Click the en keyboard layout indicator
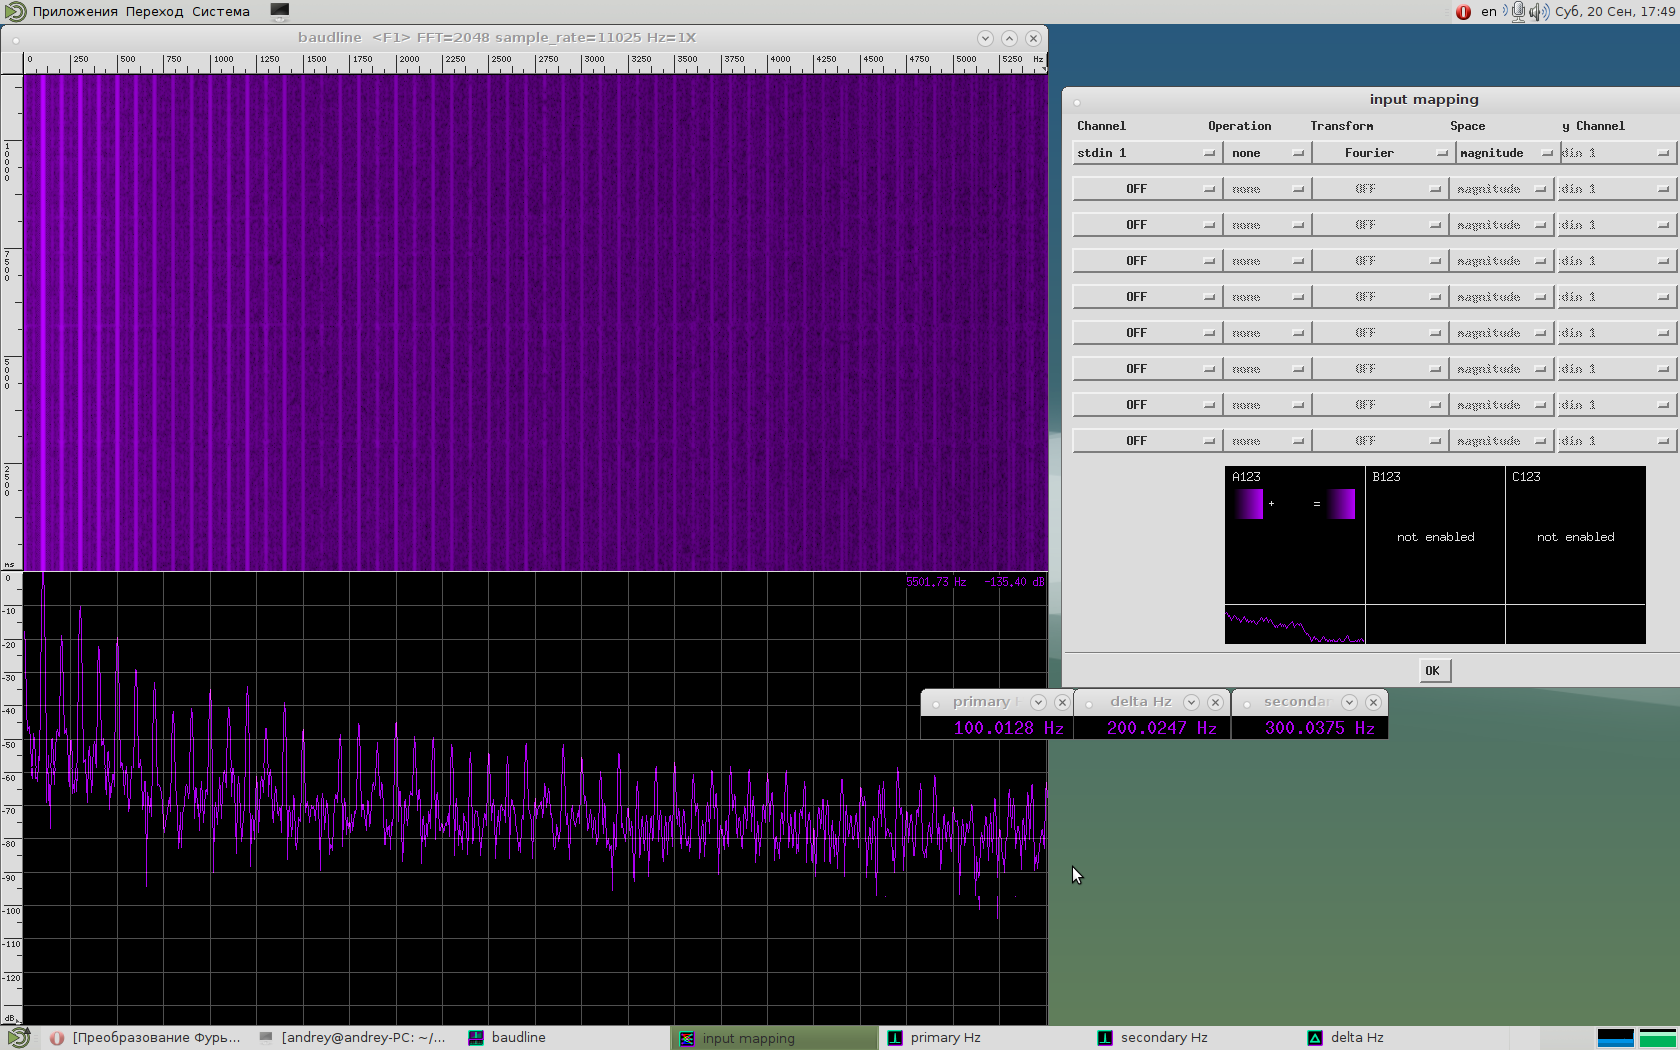Image resolution: width=1680 pixels, height=1050 pixels. (1488, 12)
